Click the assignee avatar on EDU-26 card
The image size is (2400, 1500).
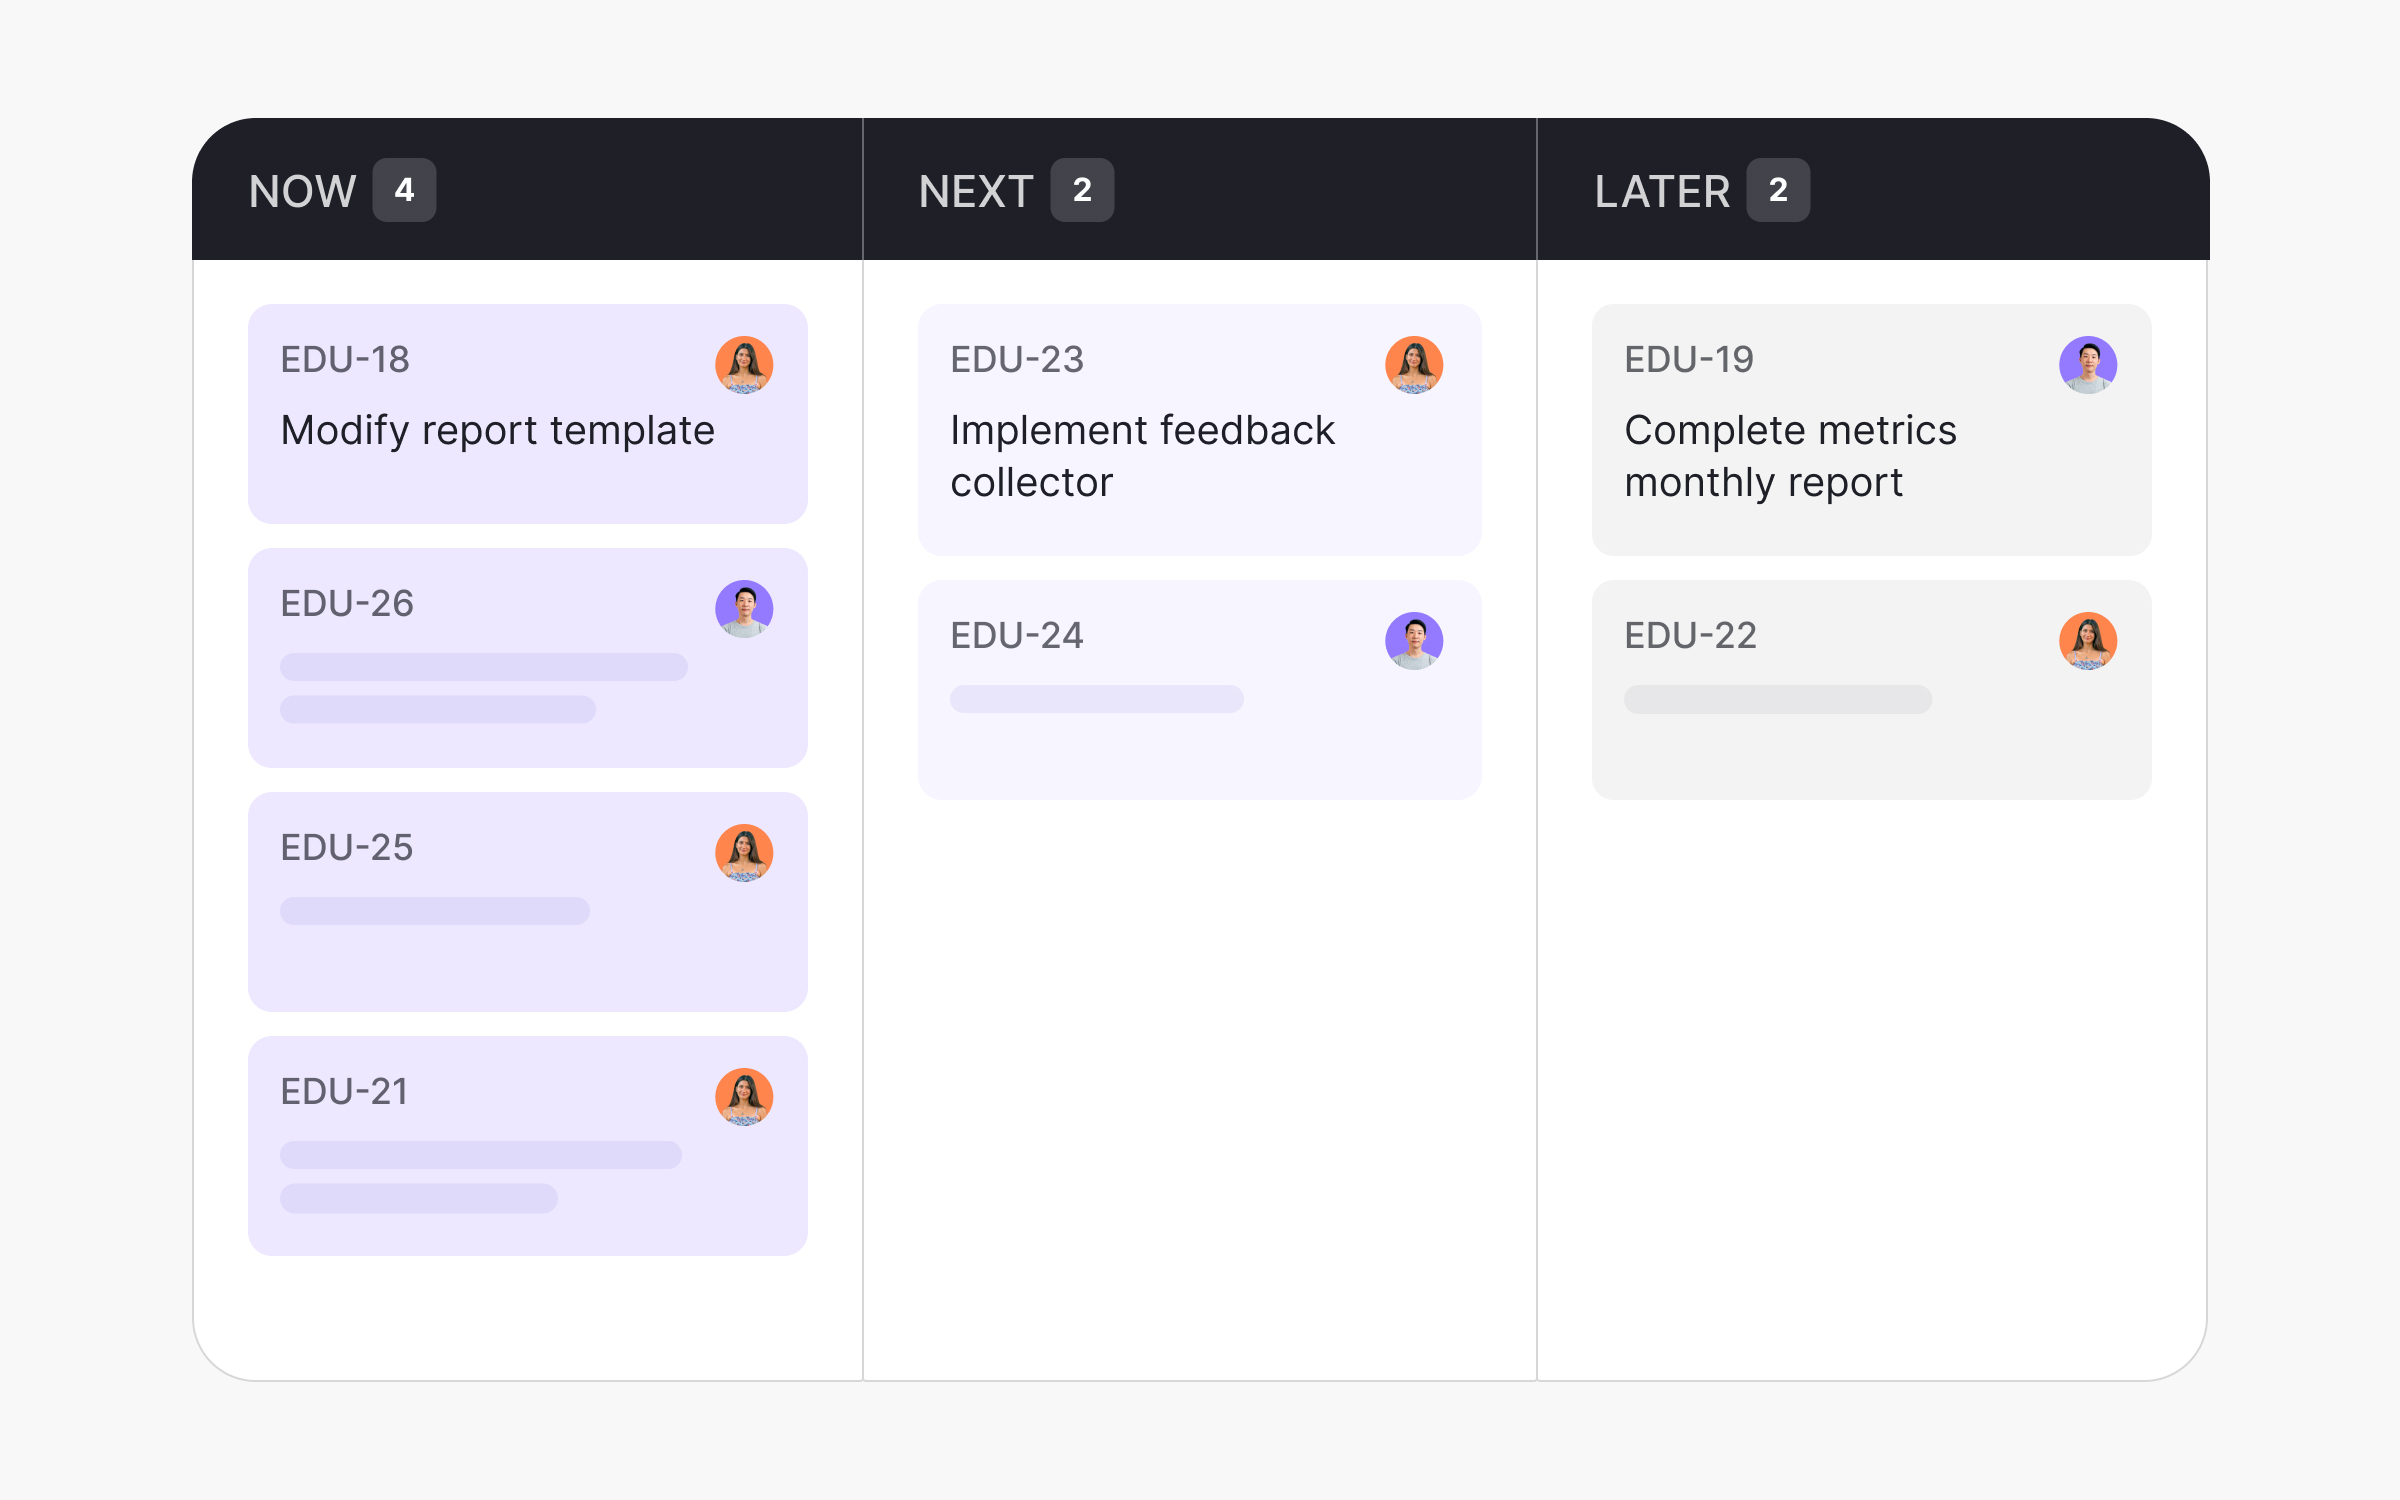744,609
